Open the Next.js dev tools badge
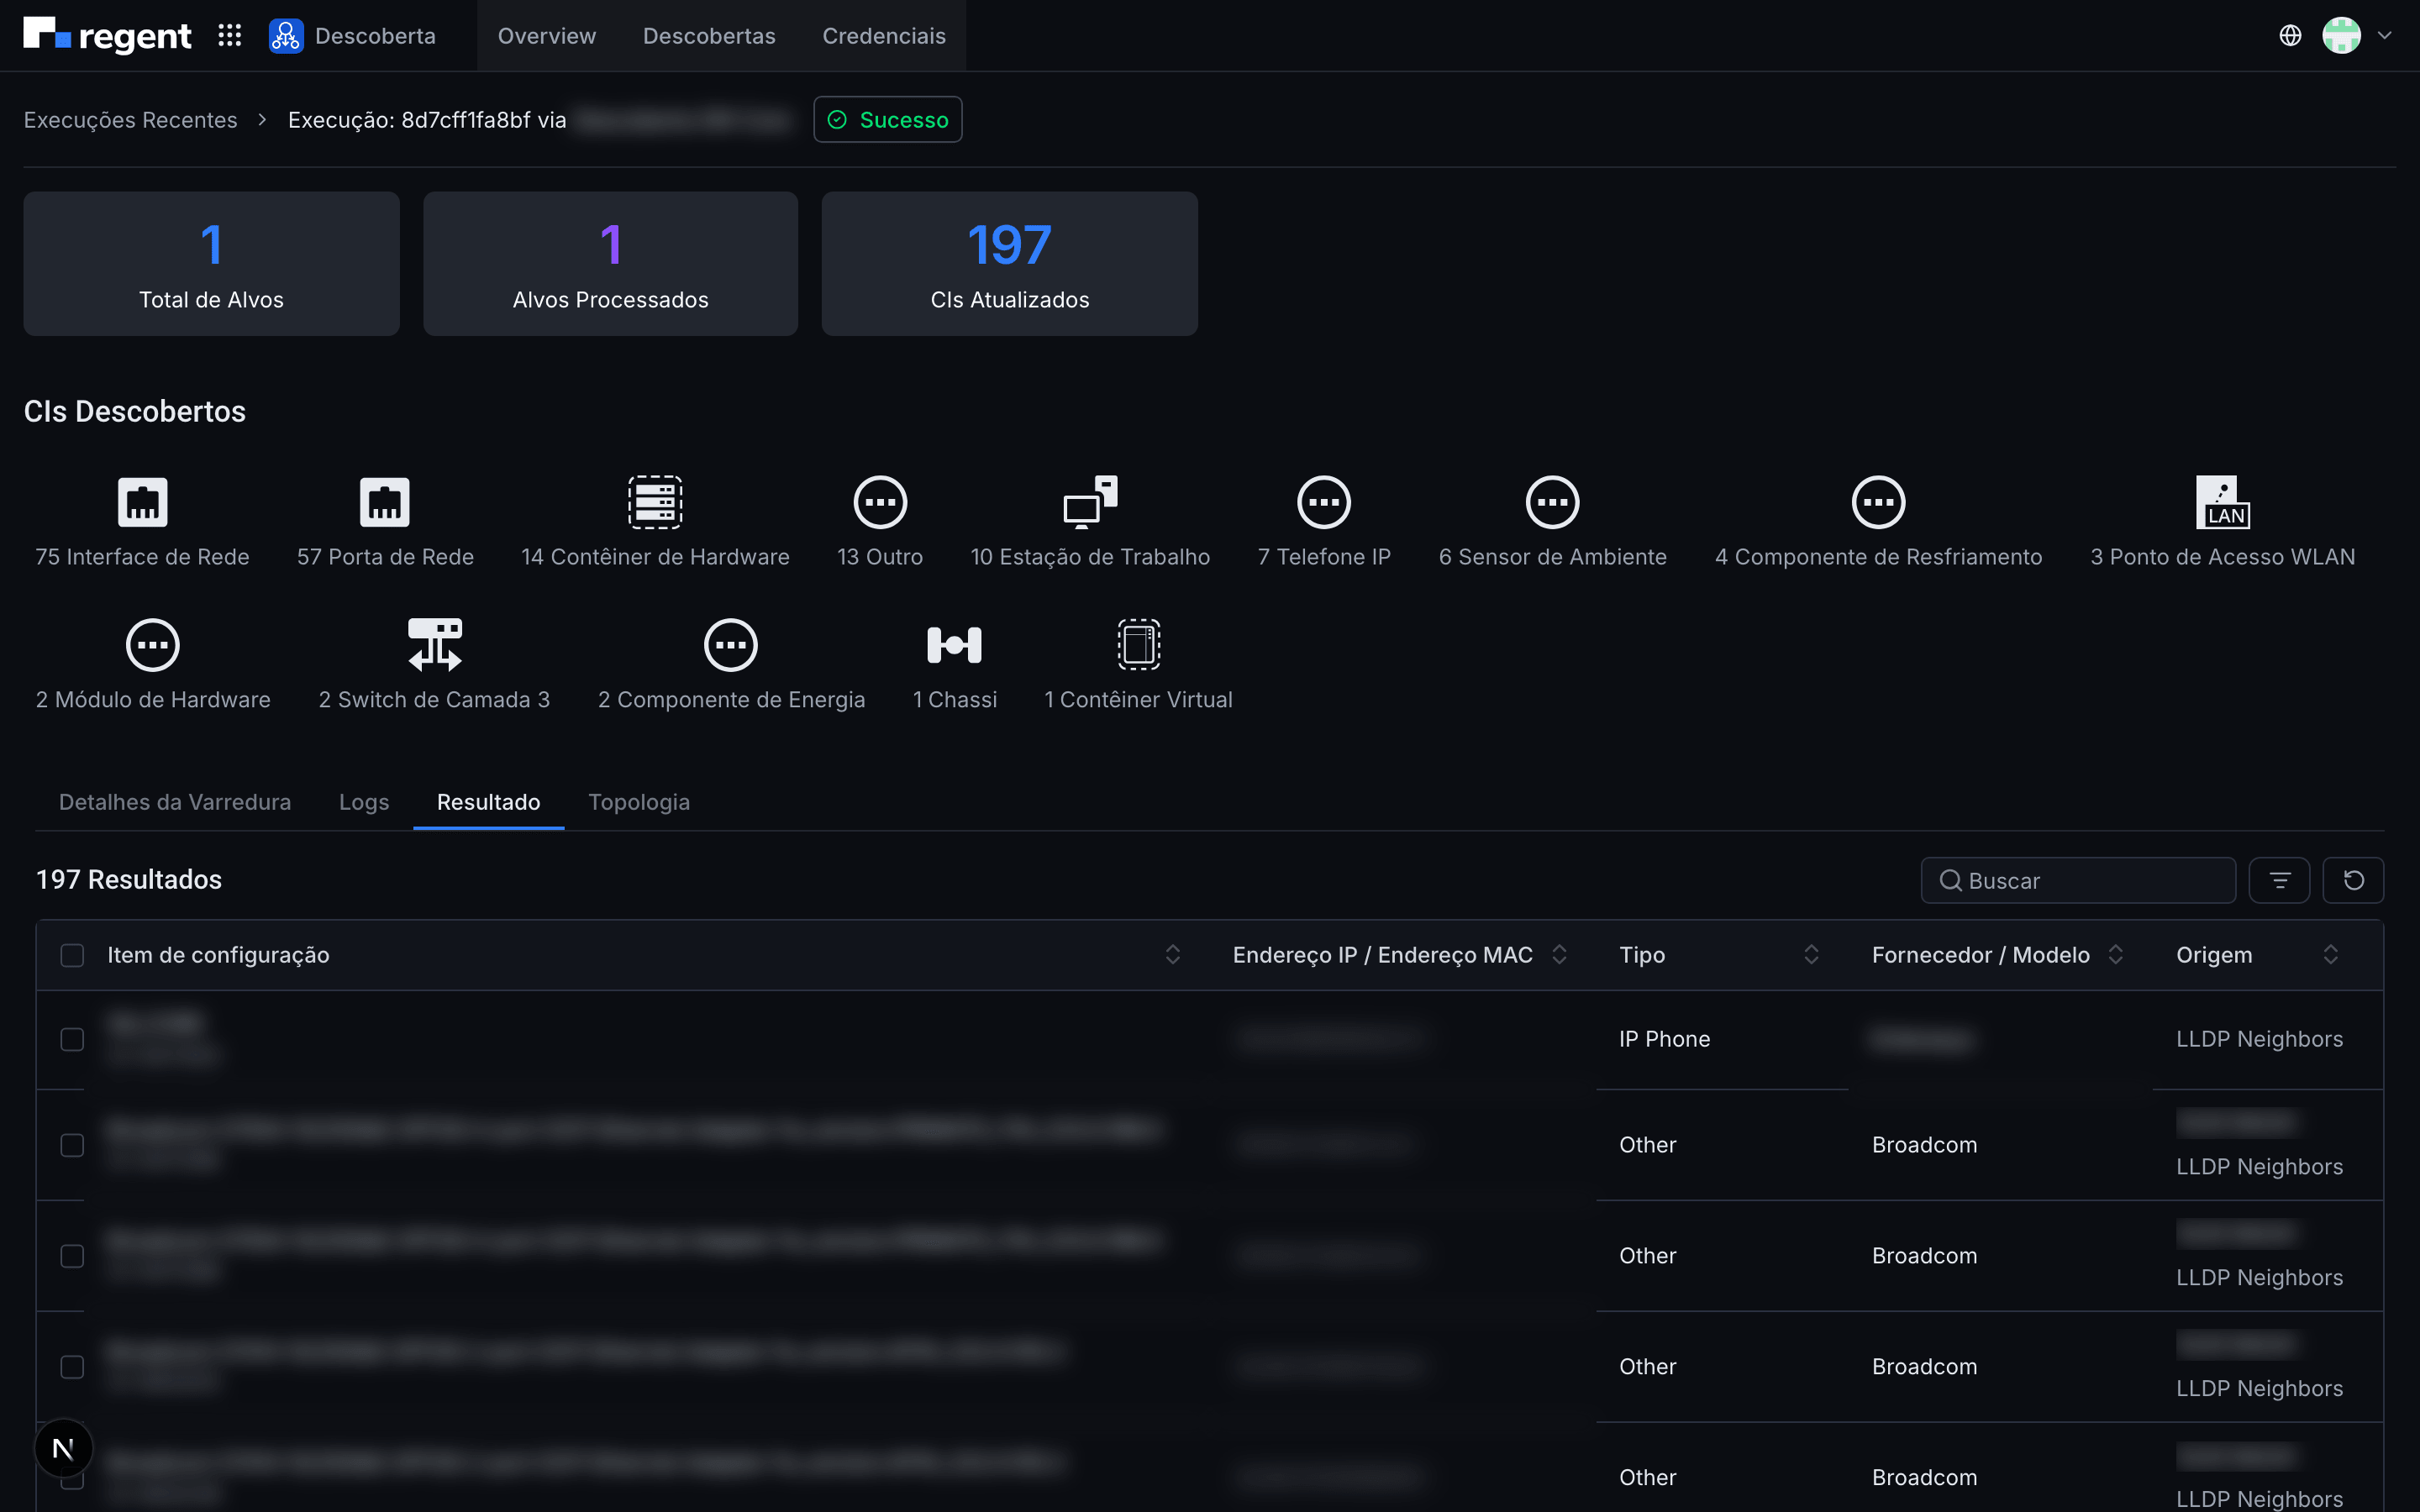The height and width of the screenshot is (1512, 2420). [64, 1448]
